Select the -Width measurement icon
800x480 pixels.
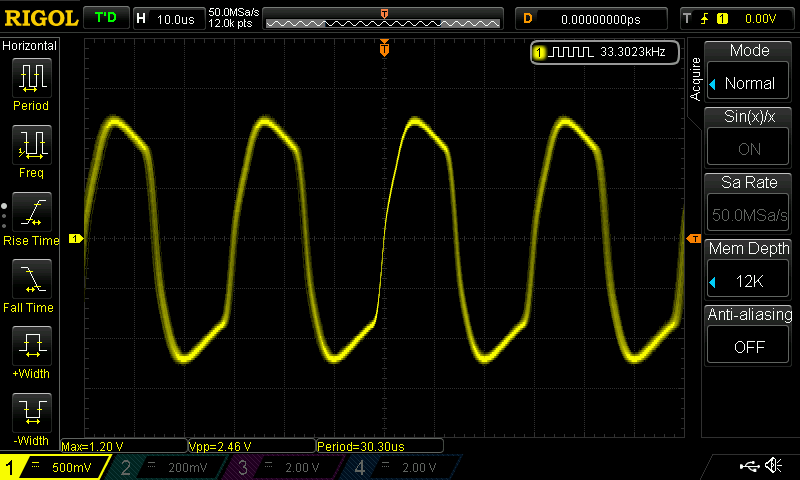pos(32,413)
